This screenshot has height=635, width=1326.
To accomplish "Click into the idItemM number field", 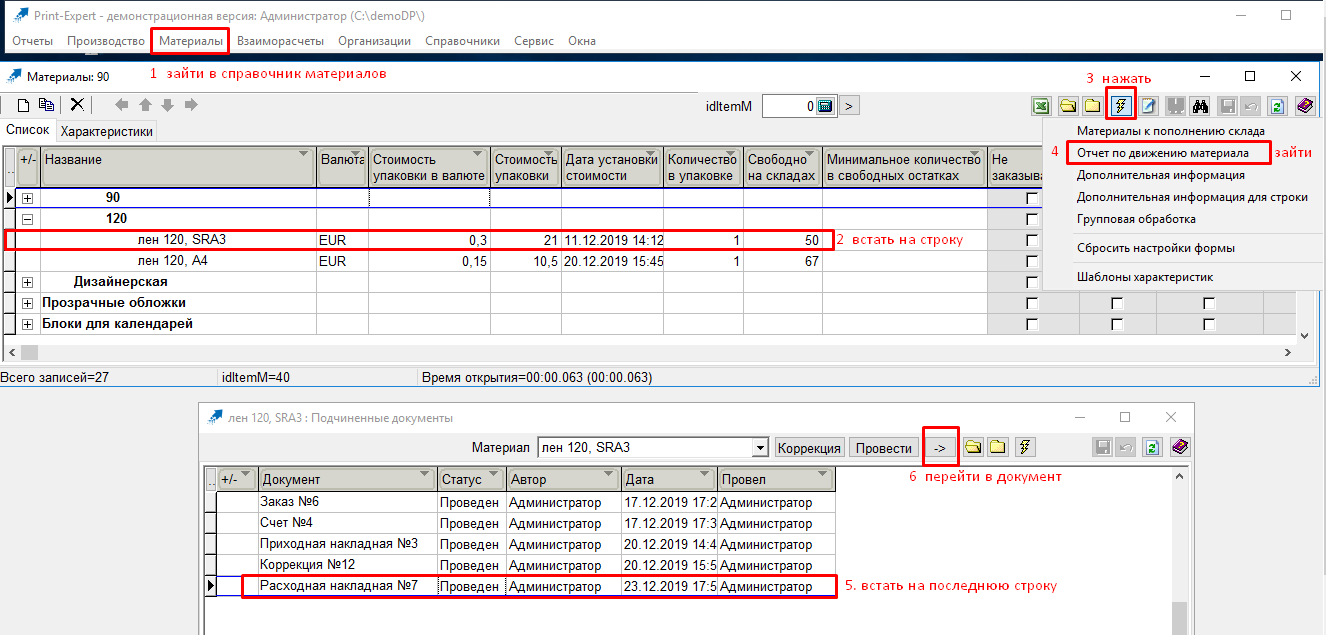I will point(790,106).
